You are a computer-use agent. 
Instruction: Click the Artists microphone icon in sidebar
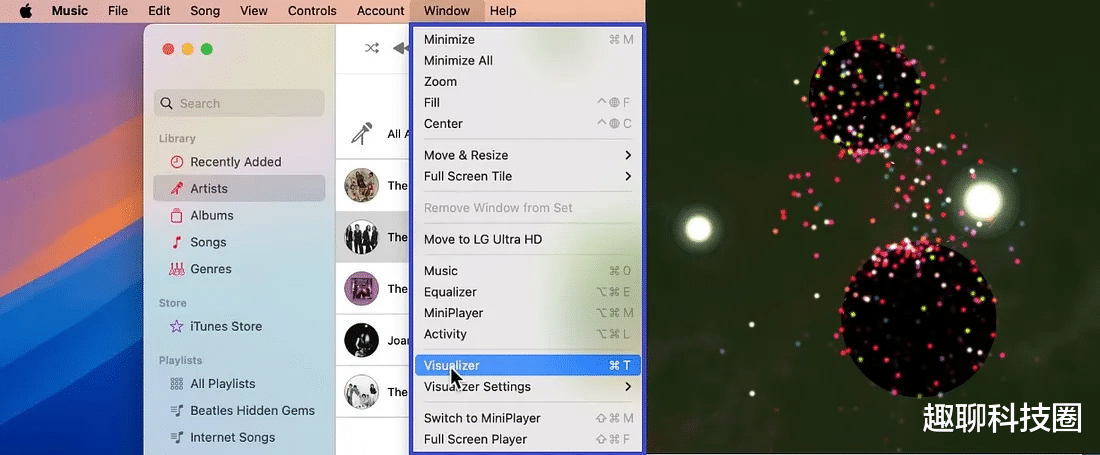tap(177, 189)
